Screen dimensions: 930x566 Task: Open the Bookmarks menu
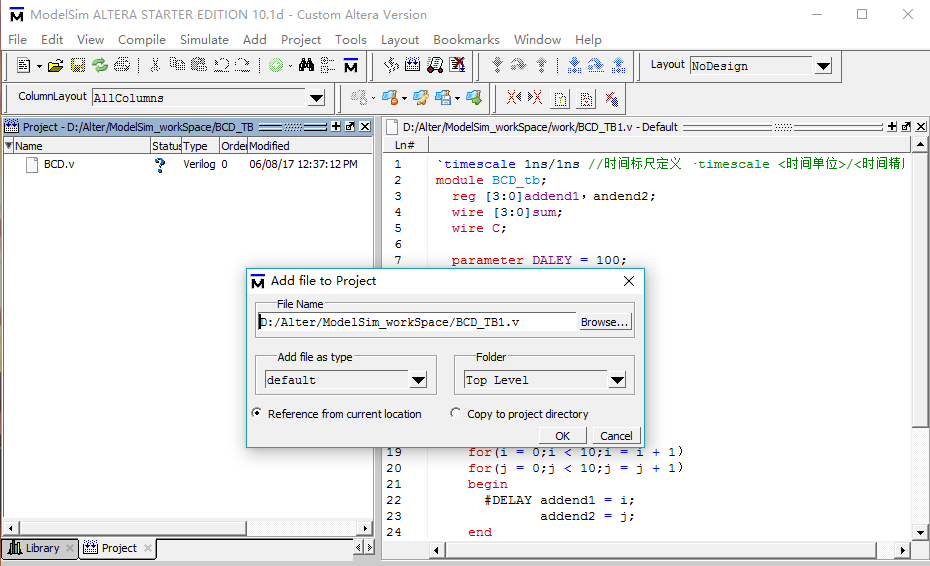(466, 39)
